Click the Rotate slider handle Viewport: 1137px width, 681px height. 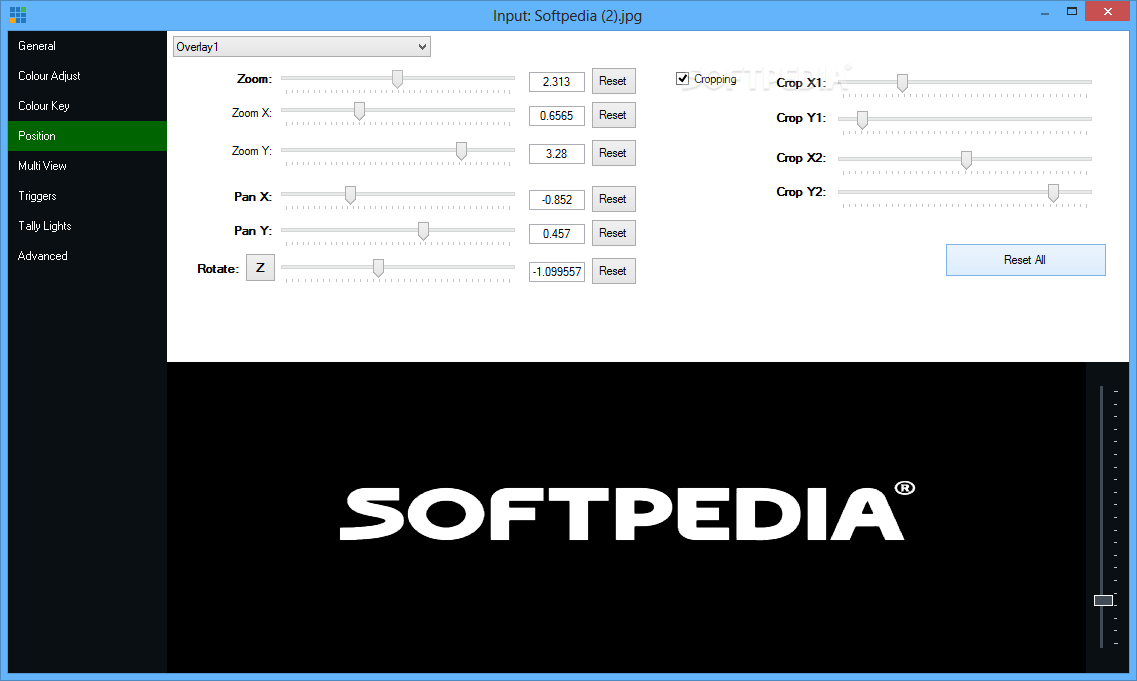pos(378,268)
